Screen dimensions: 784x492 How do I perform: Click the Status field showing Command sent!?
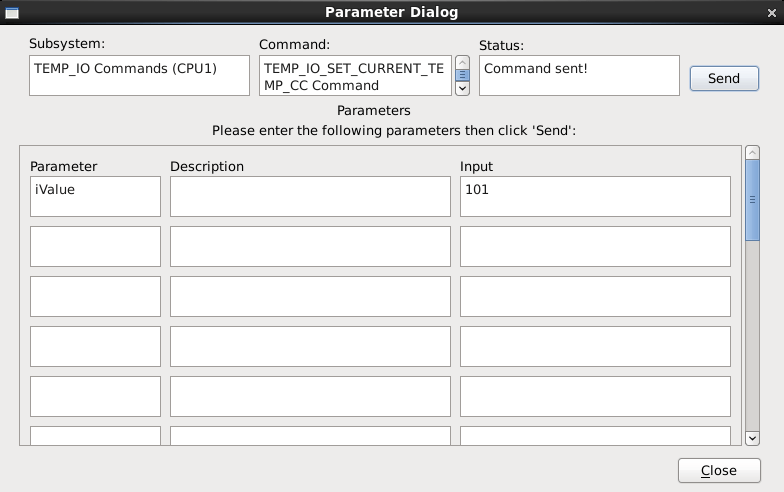(x=578, y=76)
